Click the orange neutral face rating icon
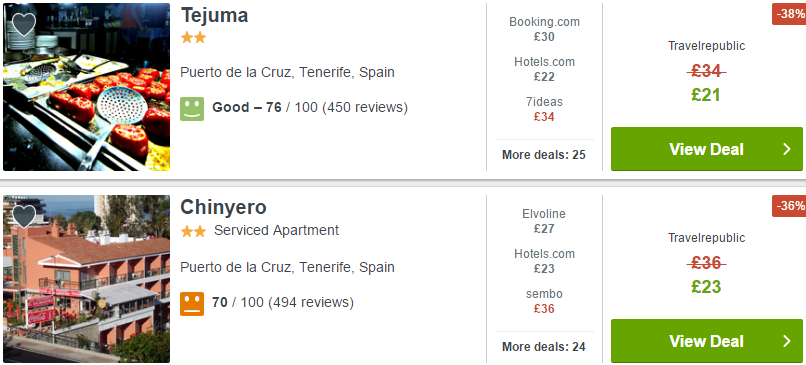Image resolution: width=806 pixels, height=365 pixels. (192, 304)
